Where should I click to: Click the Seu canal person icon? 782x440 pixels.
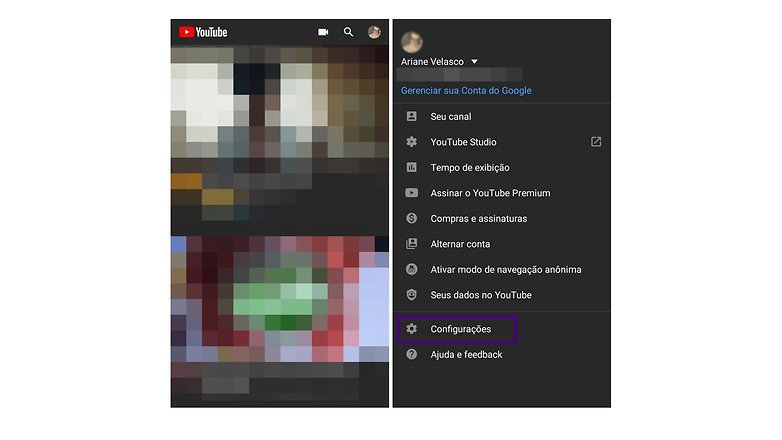pos(411,116)
